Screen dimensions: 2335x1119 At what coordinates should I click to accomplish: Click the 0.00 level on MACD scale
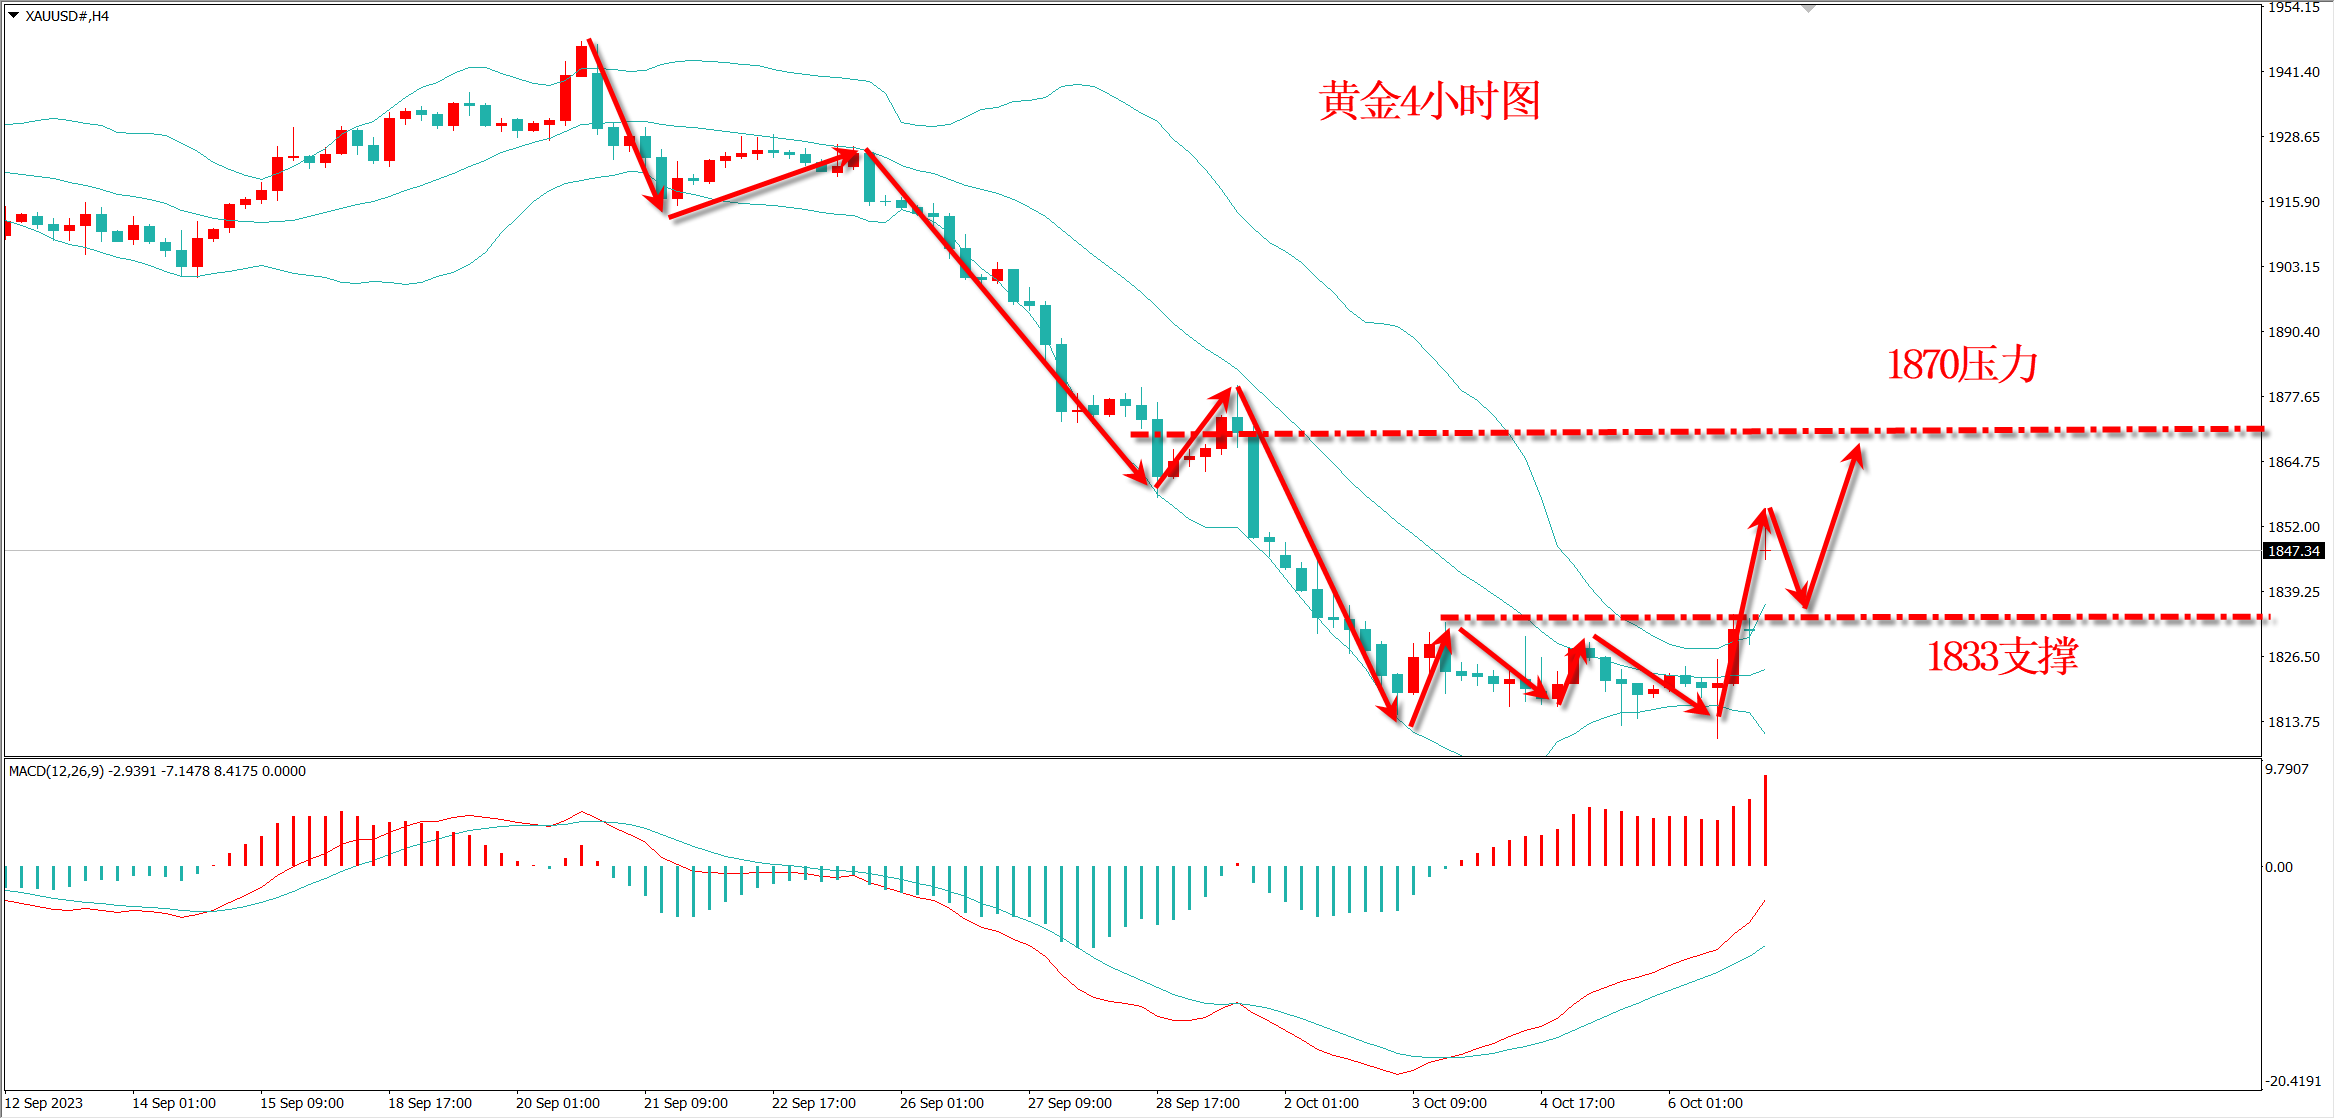point(2279,867)
